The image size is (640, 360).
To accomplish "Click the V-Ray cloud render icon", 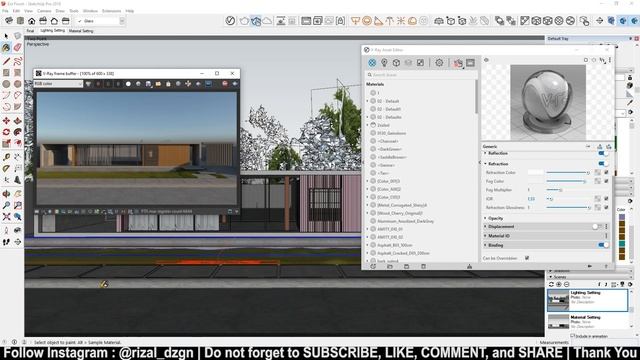I will tap(267, 21).
